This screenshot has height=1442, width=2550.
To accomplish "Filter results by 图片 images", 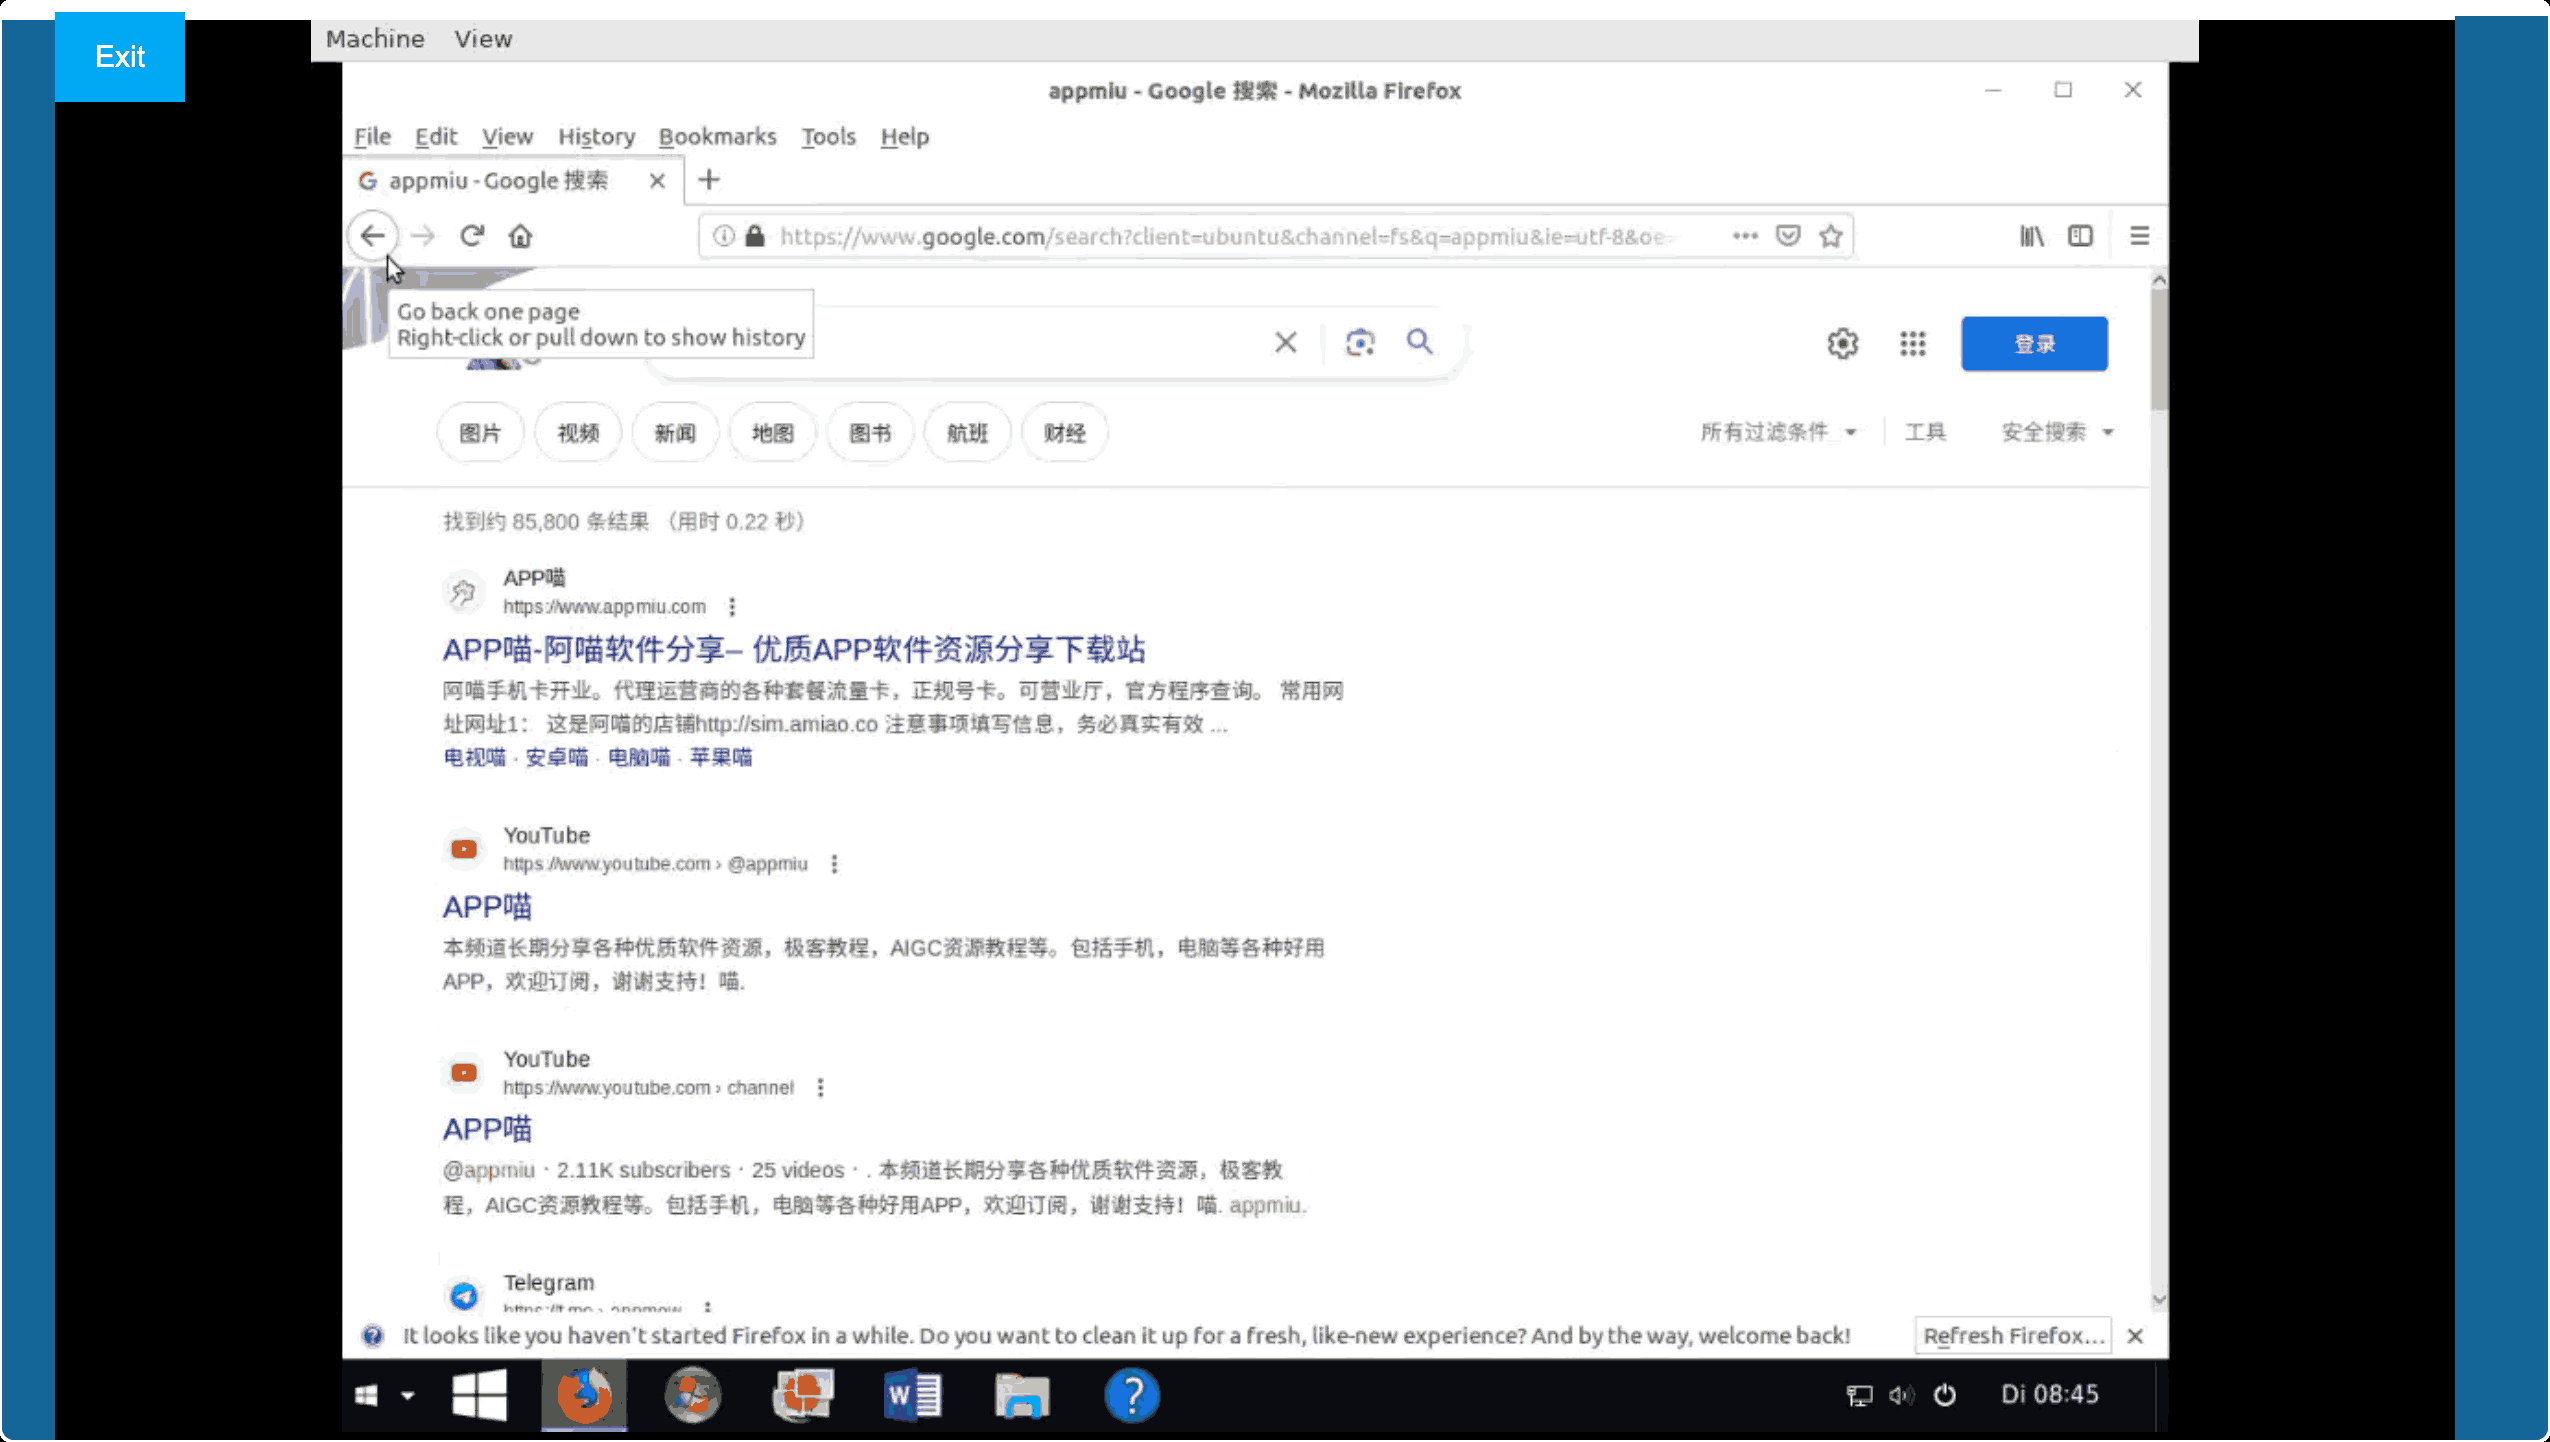I will click(480, 433).
